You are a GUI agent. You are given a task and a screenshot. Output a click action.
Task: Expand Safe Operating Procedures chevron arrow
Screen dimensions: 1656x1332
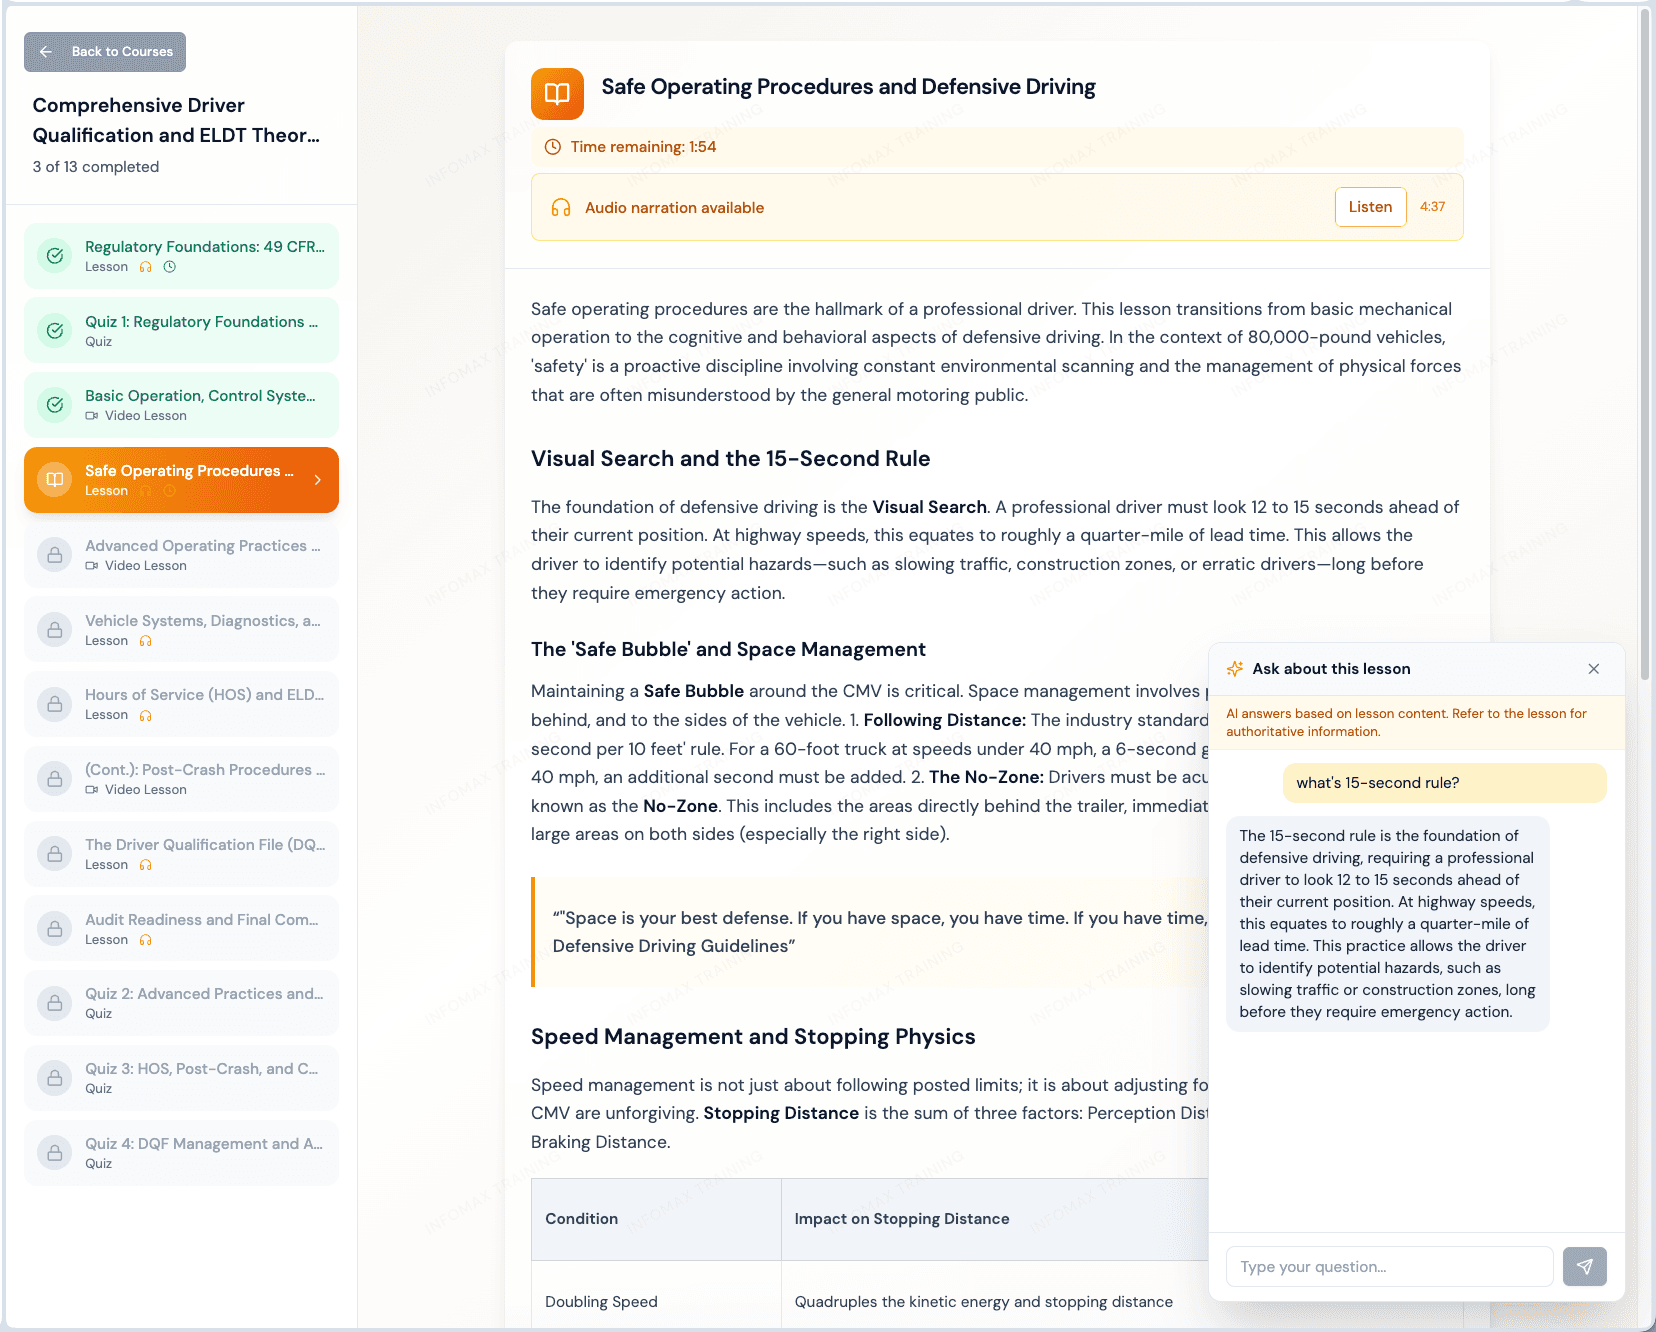point(317,480)
